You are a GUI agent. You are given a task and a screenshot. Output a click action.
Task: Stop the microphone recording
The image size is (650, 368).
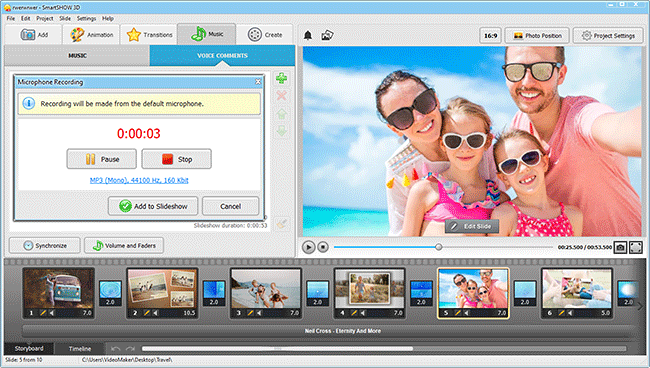[x=177, y=159]
